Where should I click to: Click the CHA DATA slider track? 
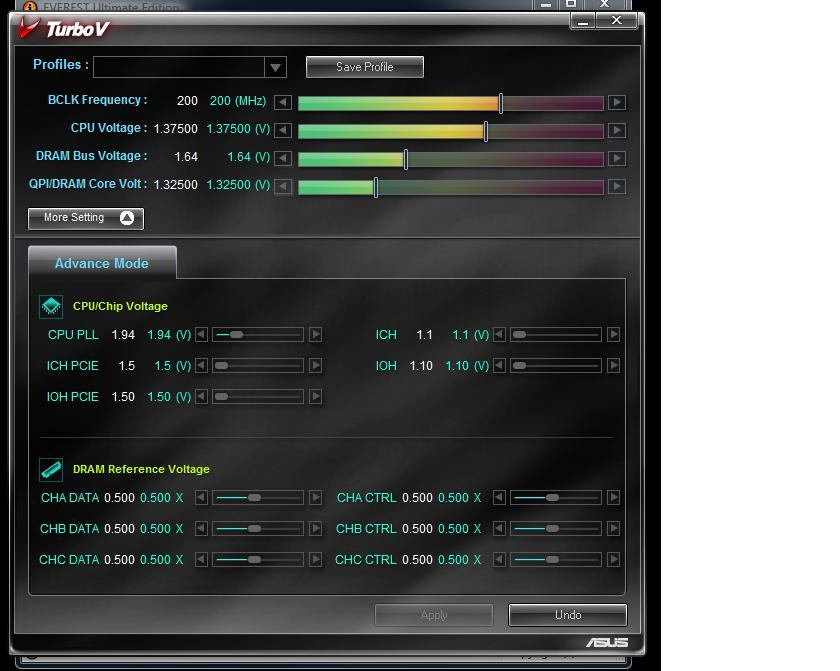click(258, 497)
